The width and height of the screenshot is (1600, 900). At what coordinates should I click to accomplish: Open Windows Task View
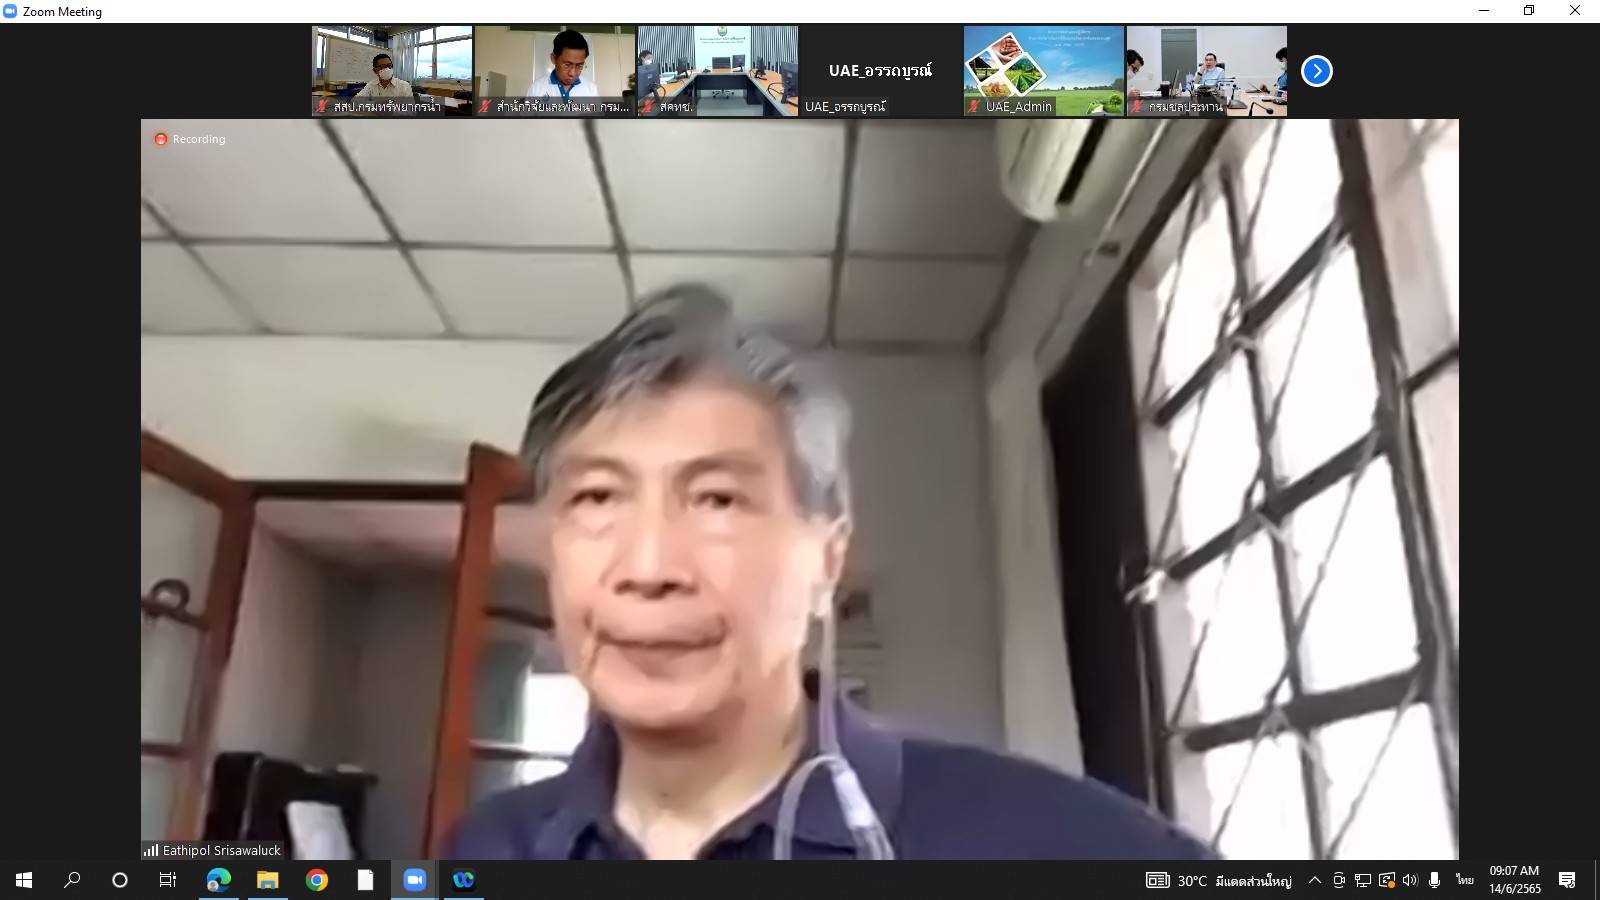click(168, 880)
